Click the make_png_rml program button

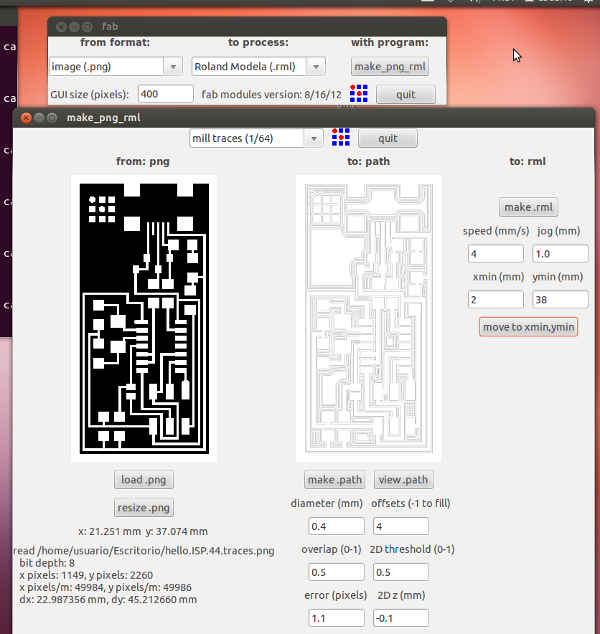point(390,67)
